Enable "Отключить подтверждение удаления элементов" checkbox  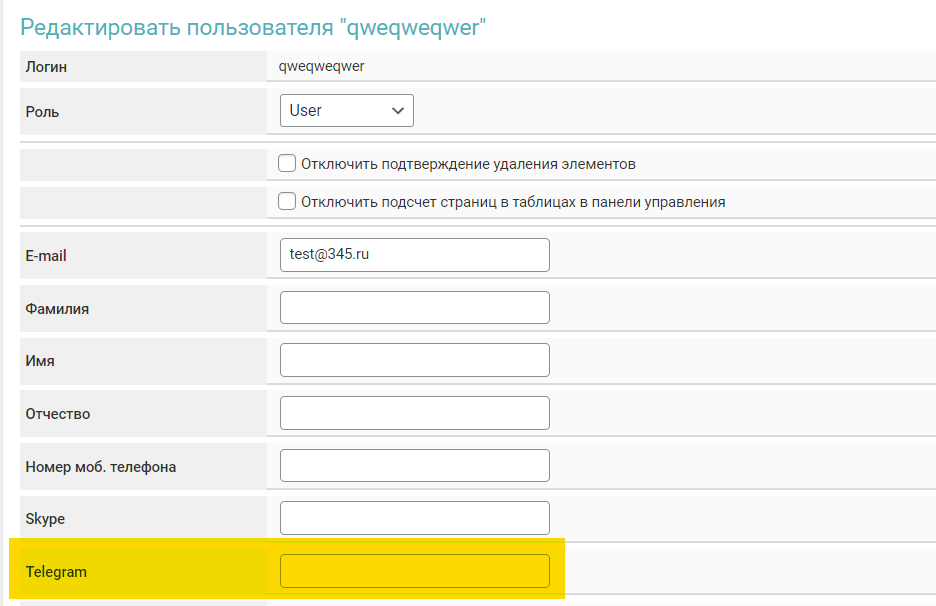(x=287, y=164)
